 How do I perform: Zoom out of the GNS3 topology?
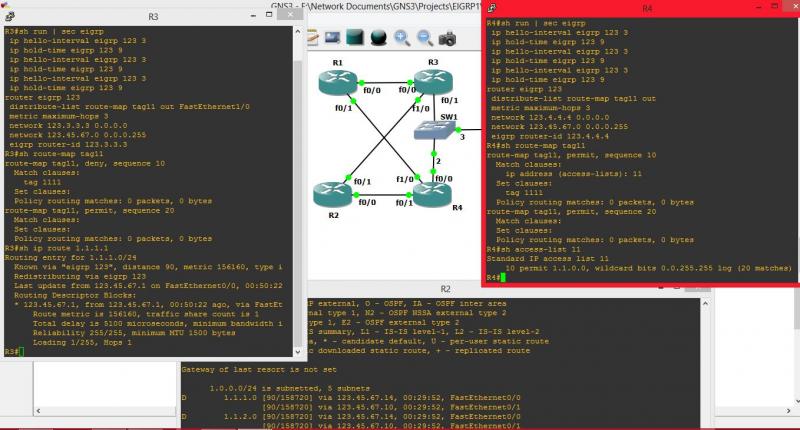[424, 38]
